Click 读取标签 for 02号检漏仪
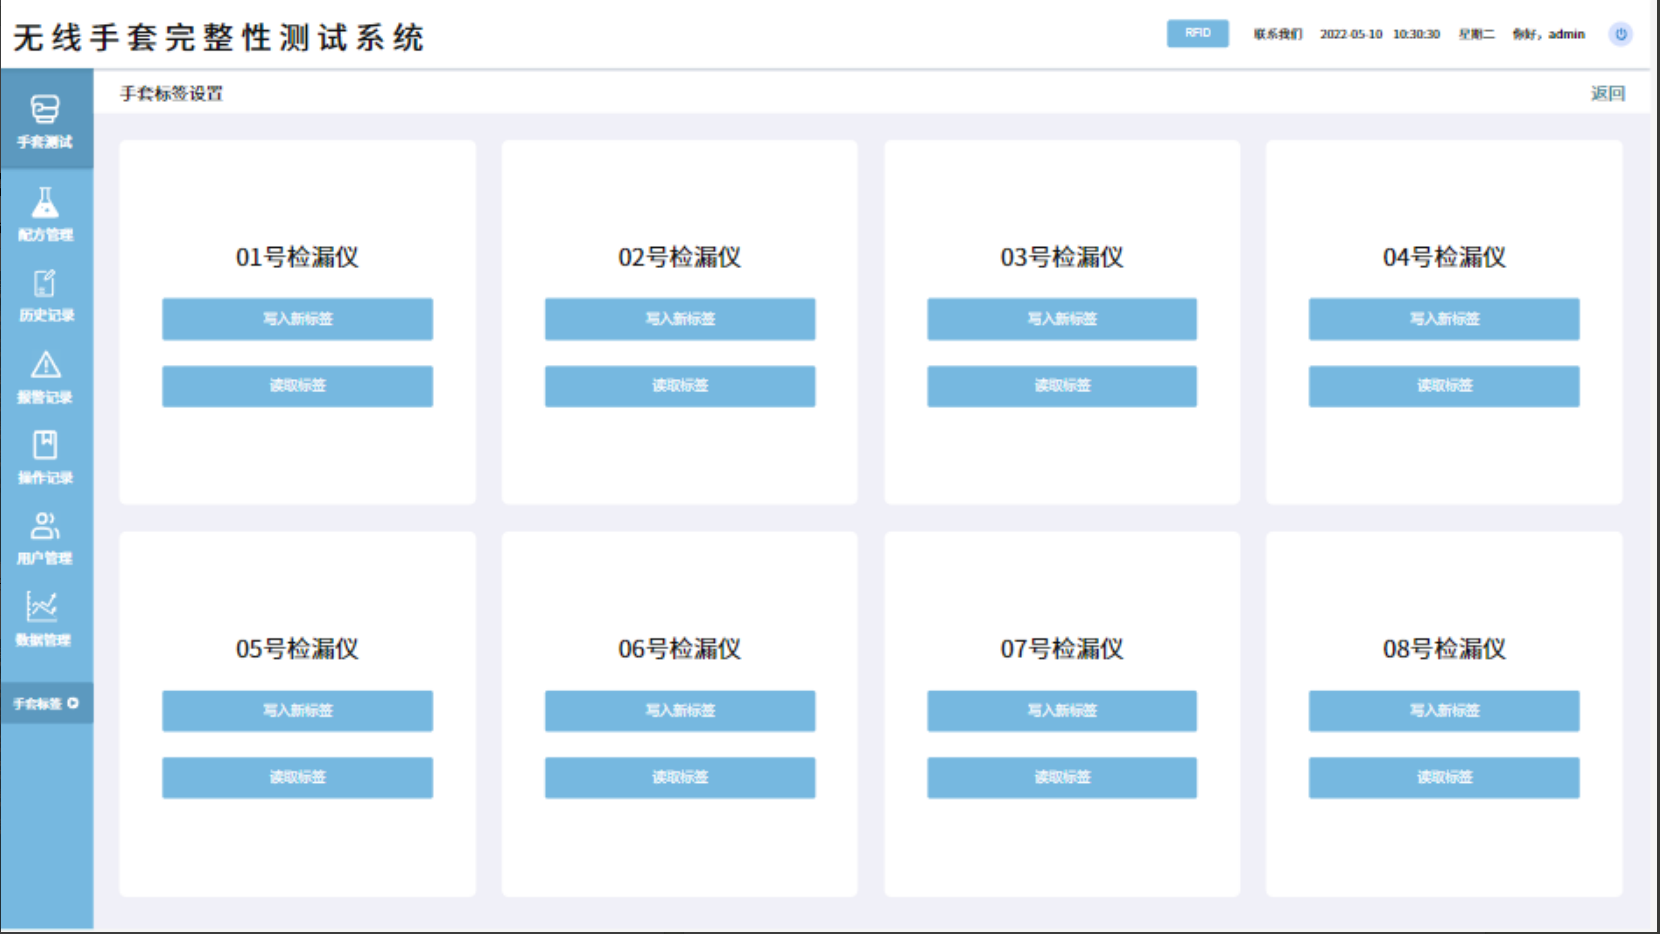 pyautogui.click(x=679, y=386)
